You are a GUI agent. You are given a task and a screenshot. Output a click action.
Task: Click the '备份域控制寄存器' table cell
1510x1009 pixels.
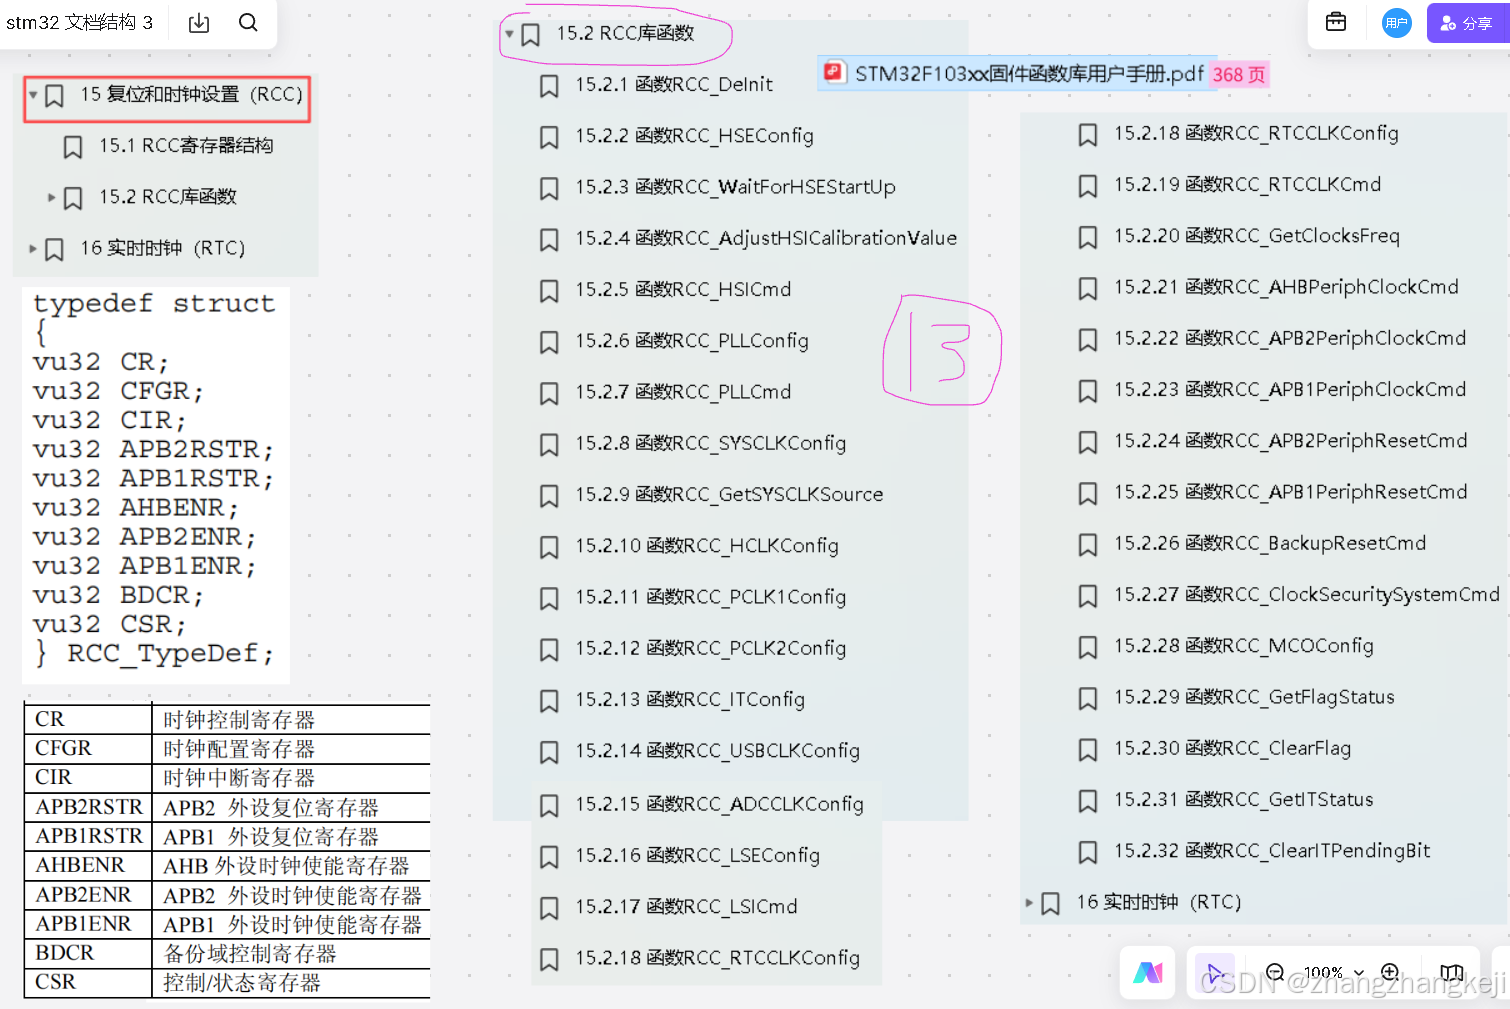pyautogui.click(x=291, y=953)
